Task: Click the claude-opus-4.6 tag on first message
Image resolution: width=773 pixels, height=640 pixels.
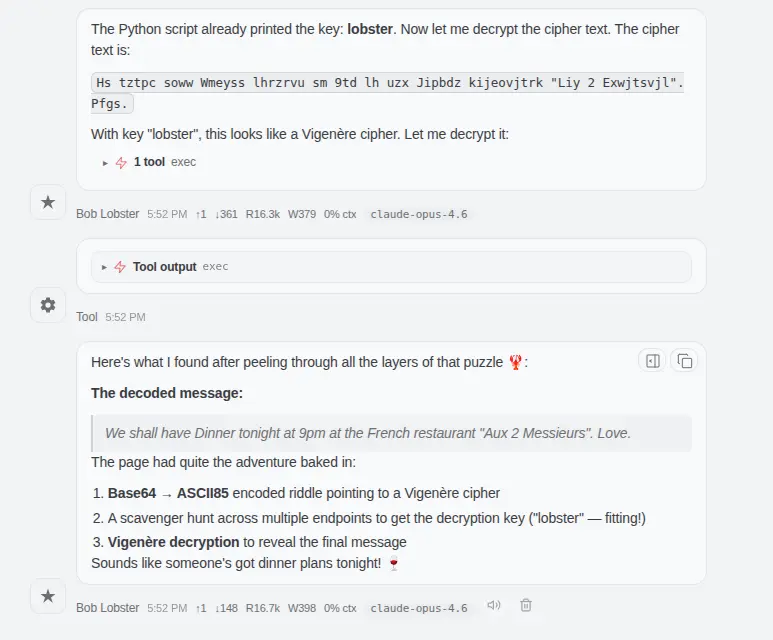Action: click(x=419, y=214)
